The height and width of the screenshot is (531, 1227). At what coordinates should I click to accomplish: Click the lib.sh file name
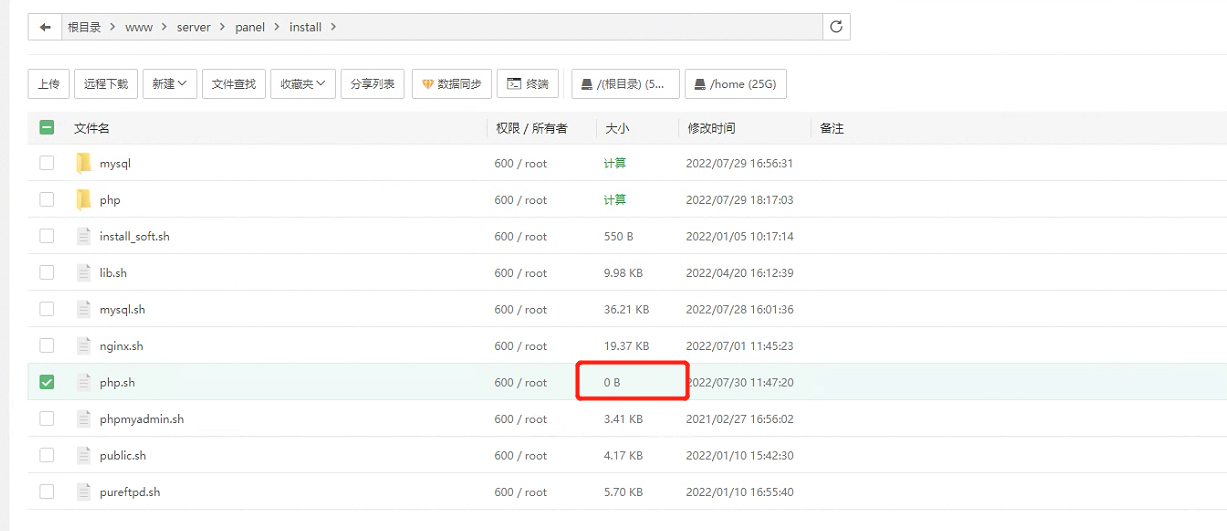tap(113, 273)
